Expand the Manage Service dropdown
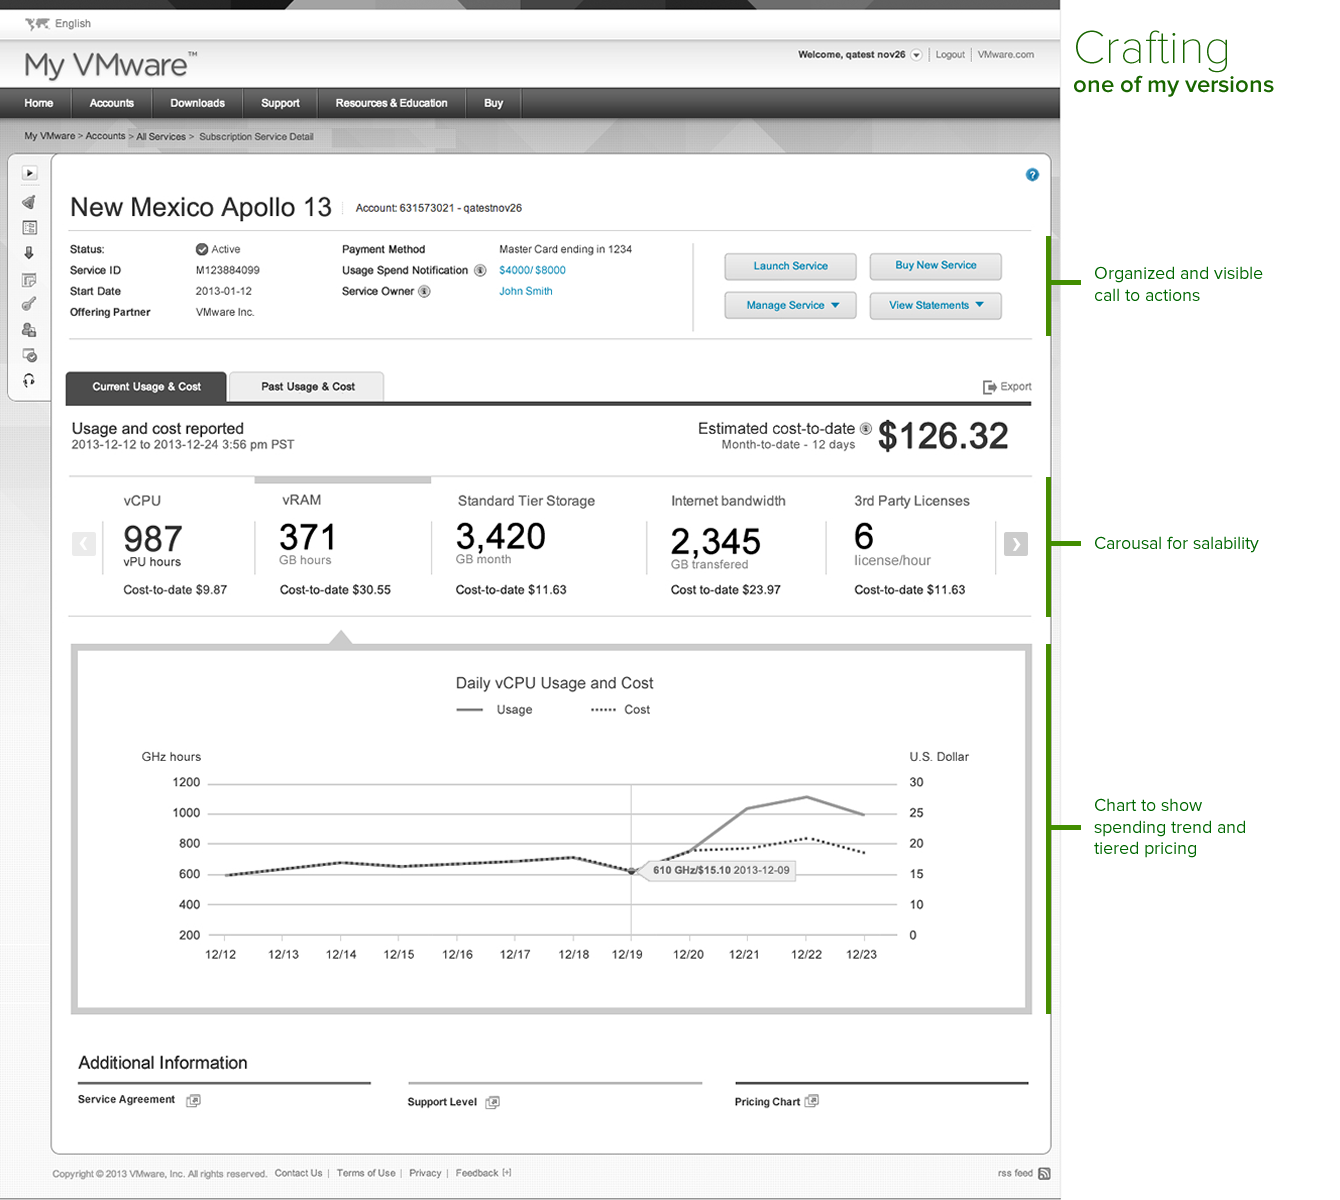Image resolution: width=1340 pixels, height=1200 pixels. [790, 306]
